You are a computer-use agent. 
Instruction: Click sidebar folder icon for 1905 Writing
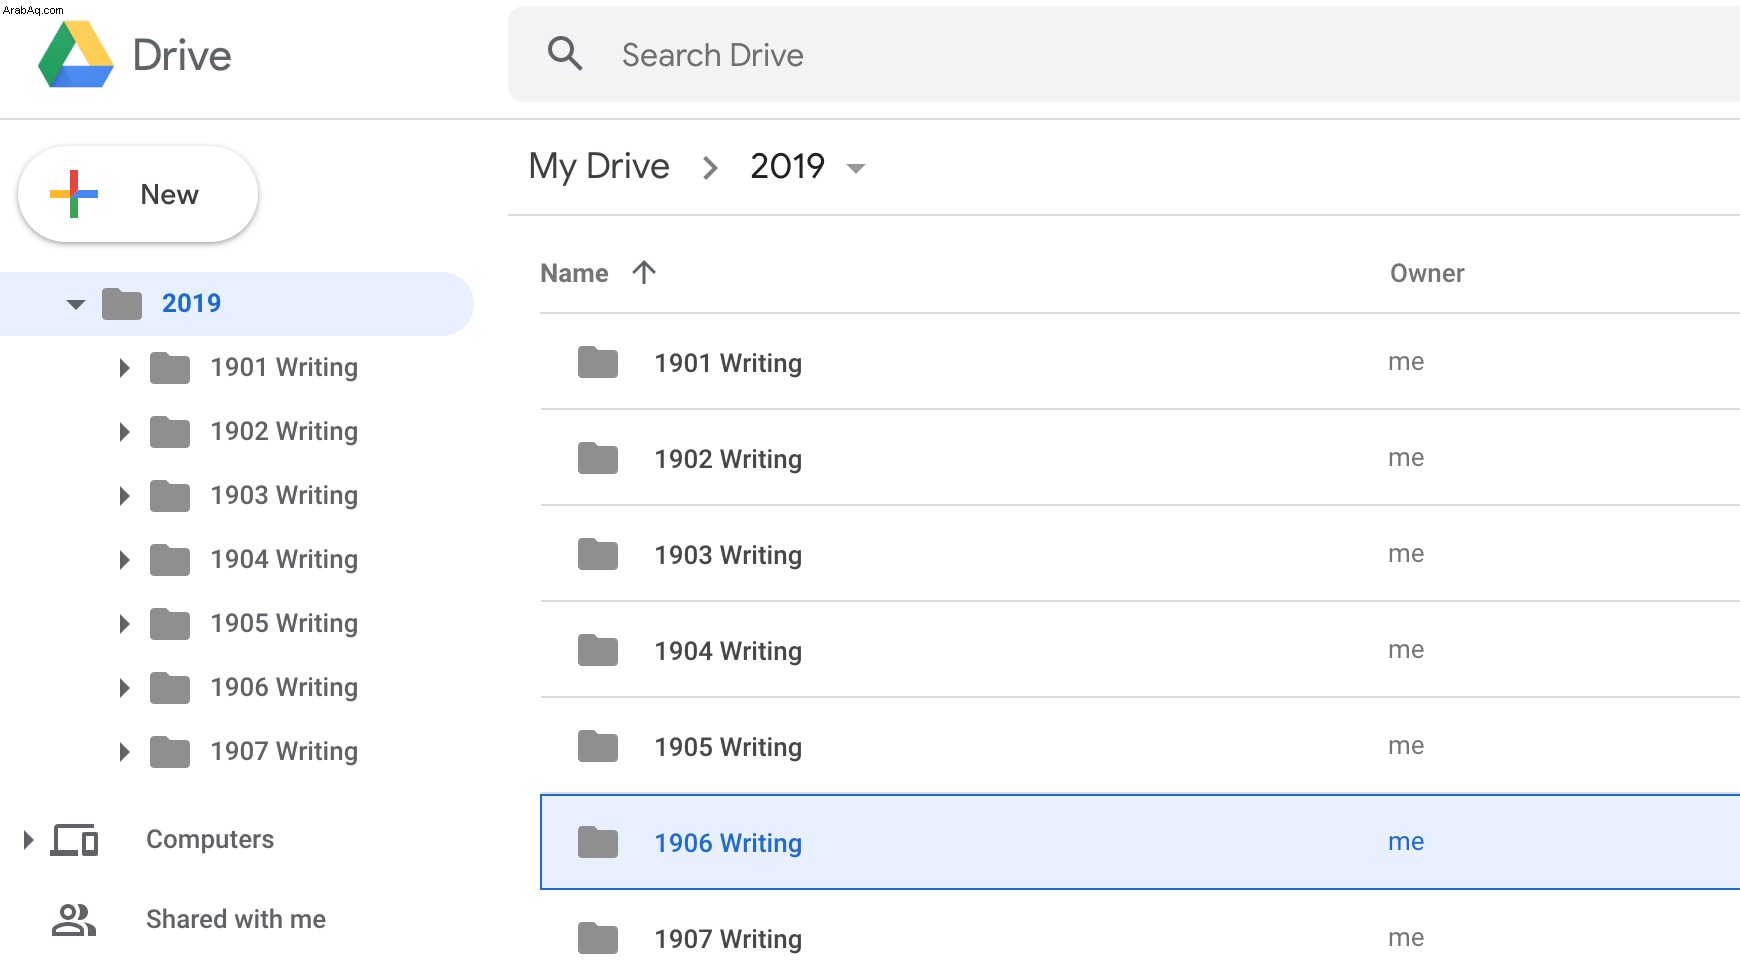pos(170,624)
